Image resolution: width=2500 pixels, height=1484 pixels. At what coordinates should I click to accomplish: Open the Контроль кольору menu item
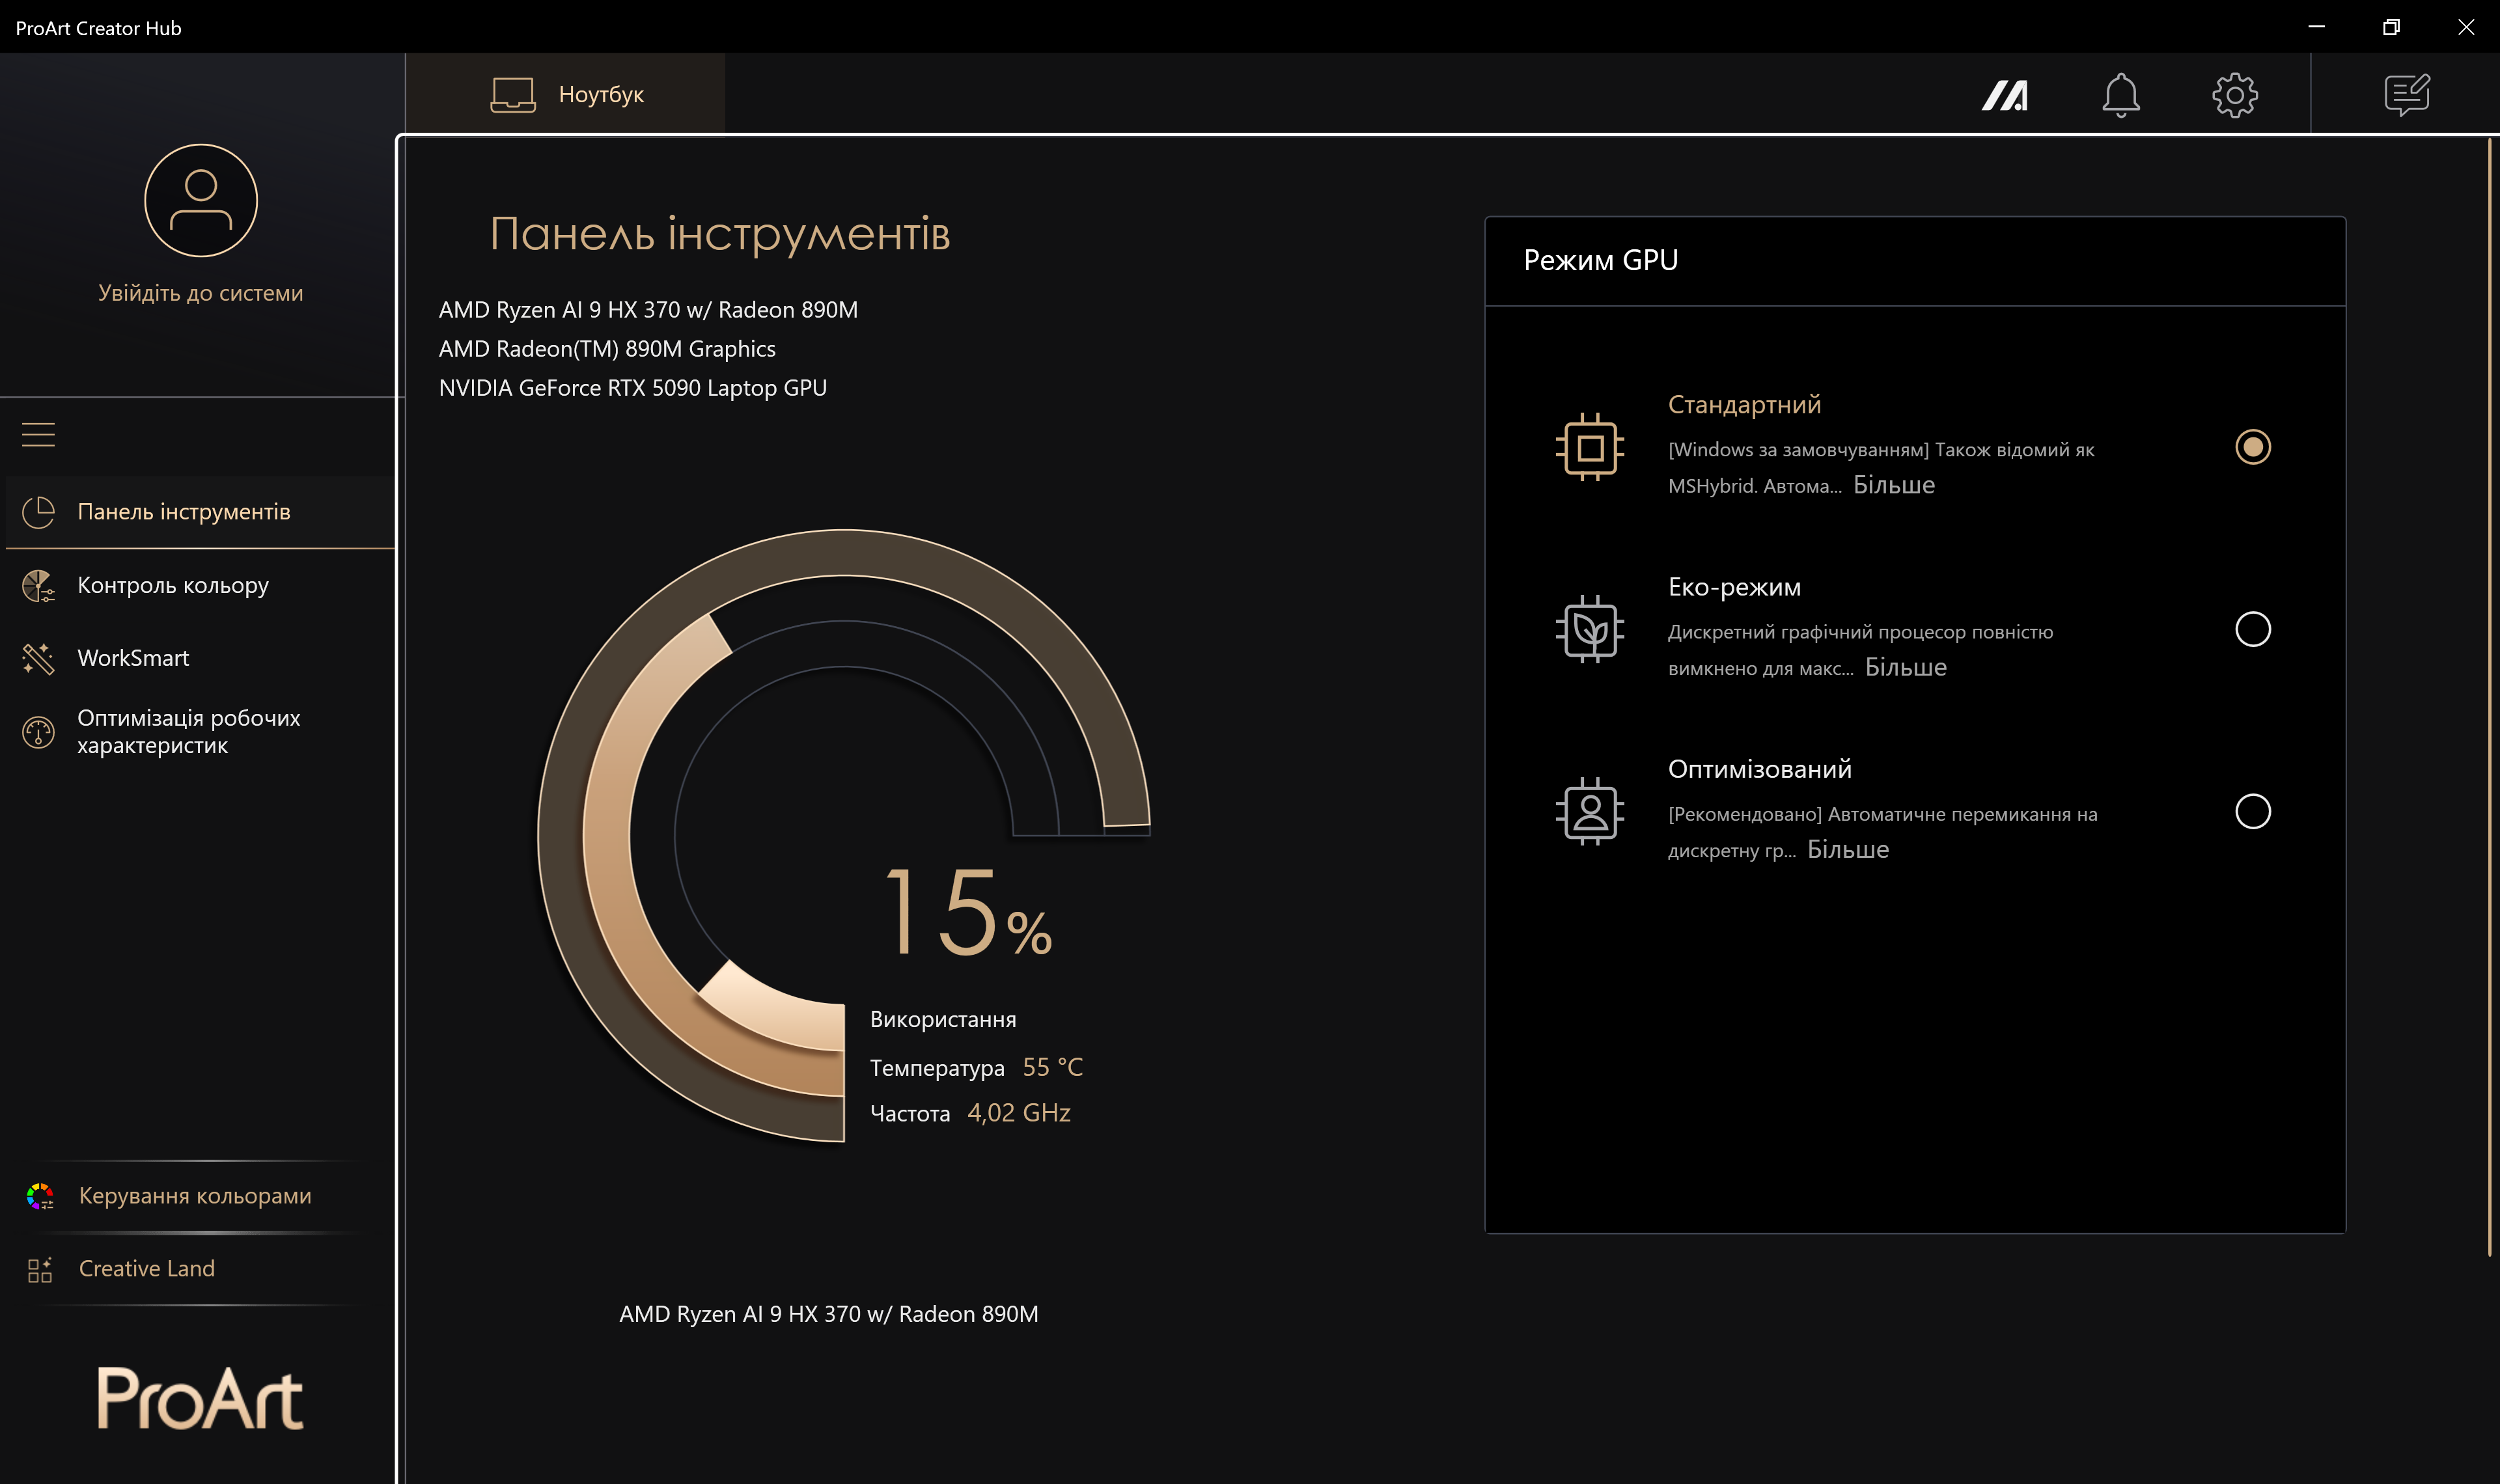(172, 585)
